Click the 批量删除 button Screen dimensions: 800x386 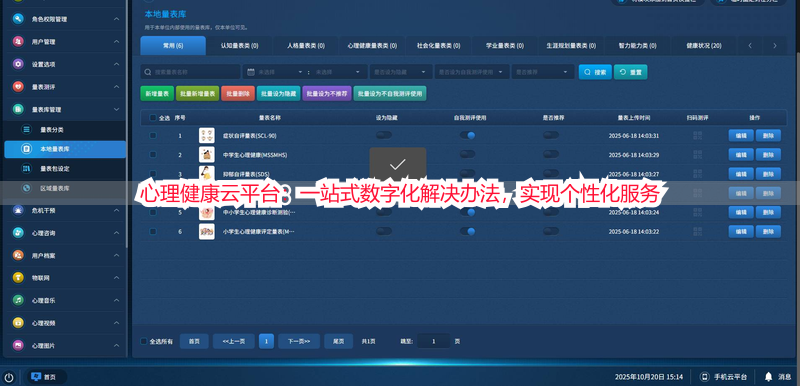click(238, 93)
